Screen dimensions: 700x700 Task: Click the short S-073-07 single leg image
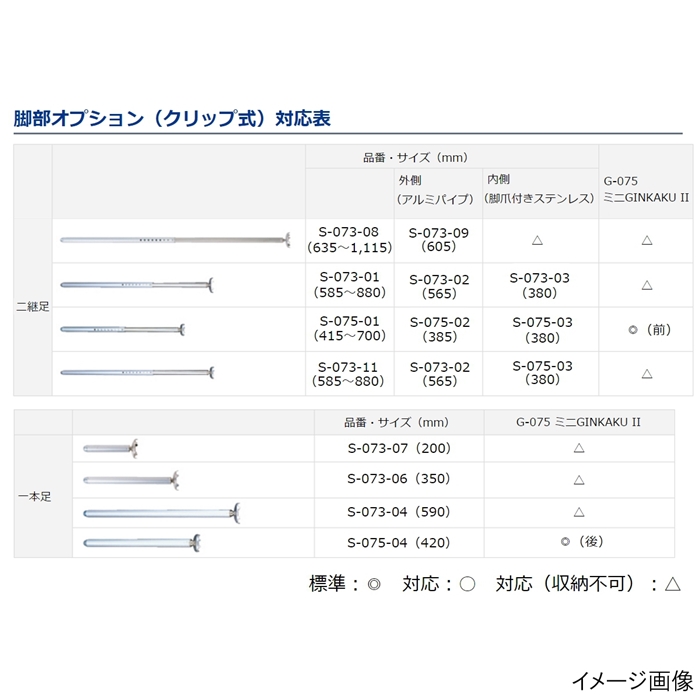coord(110,448)
